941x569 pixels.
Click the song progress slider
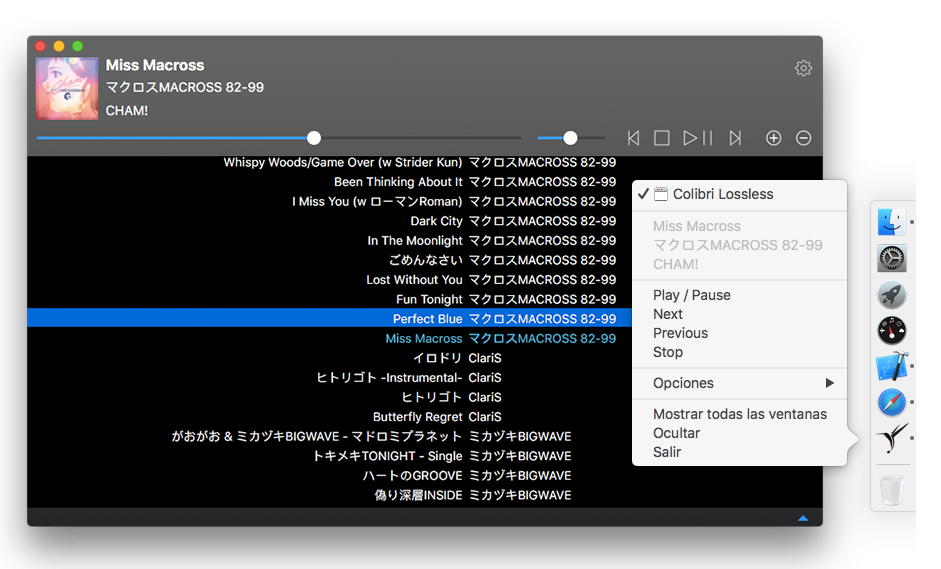[278, 138]
